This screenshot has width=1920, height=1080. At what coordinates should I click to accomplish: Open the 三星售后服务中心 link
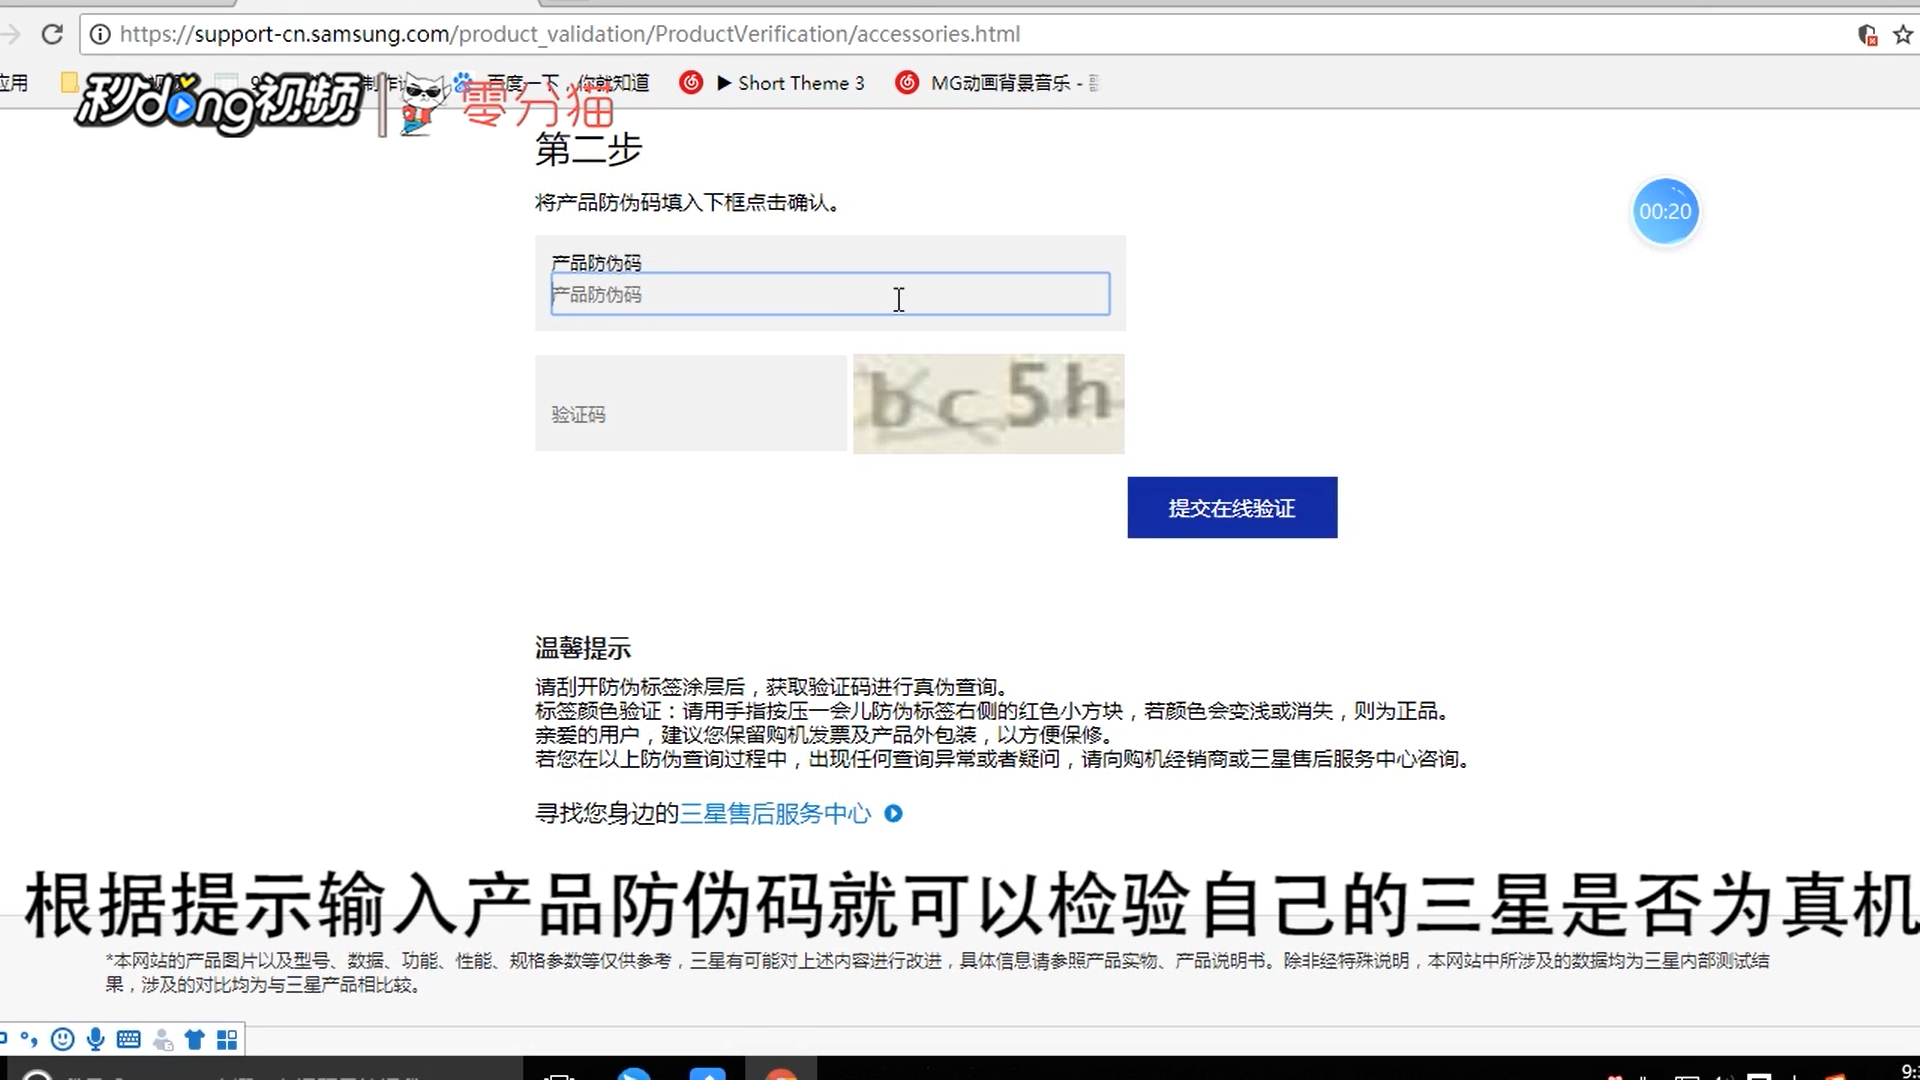[776, 814]
